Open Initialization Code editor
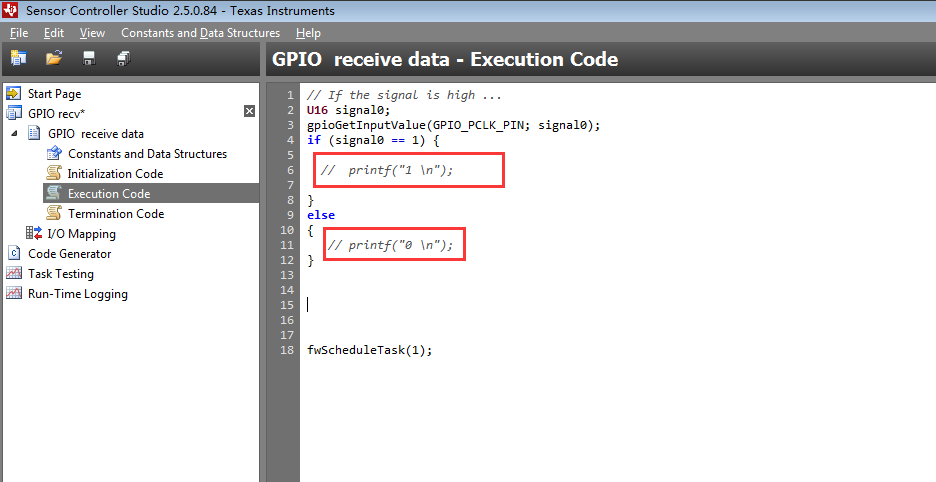This screenshot has height=482, width=936. click(x=115, y=174)
